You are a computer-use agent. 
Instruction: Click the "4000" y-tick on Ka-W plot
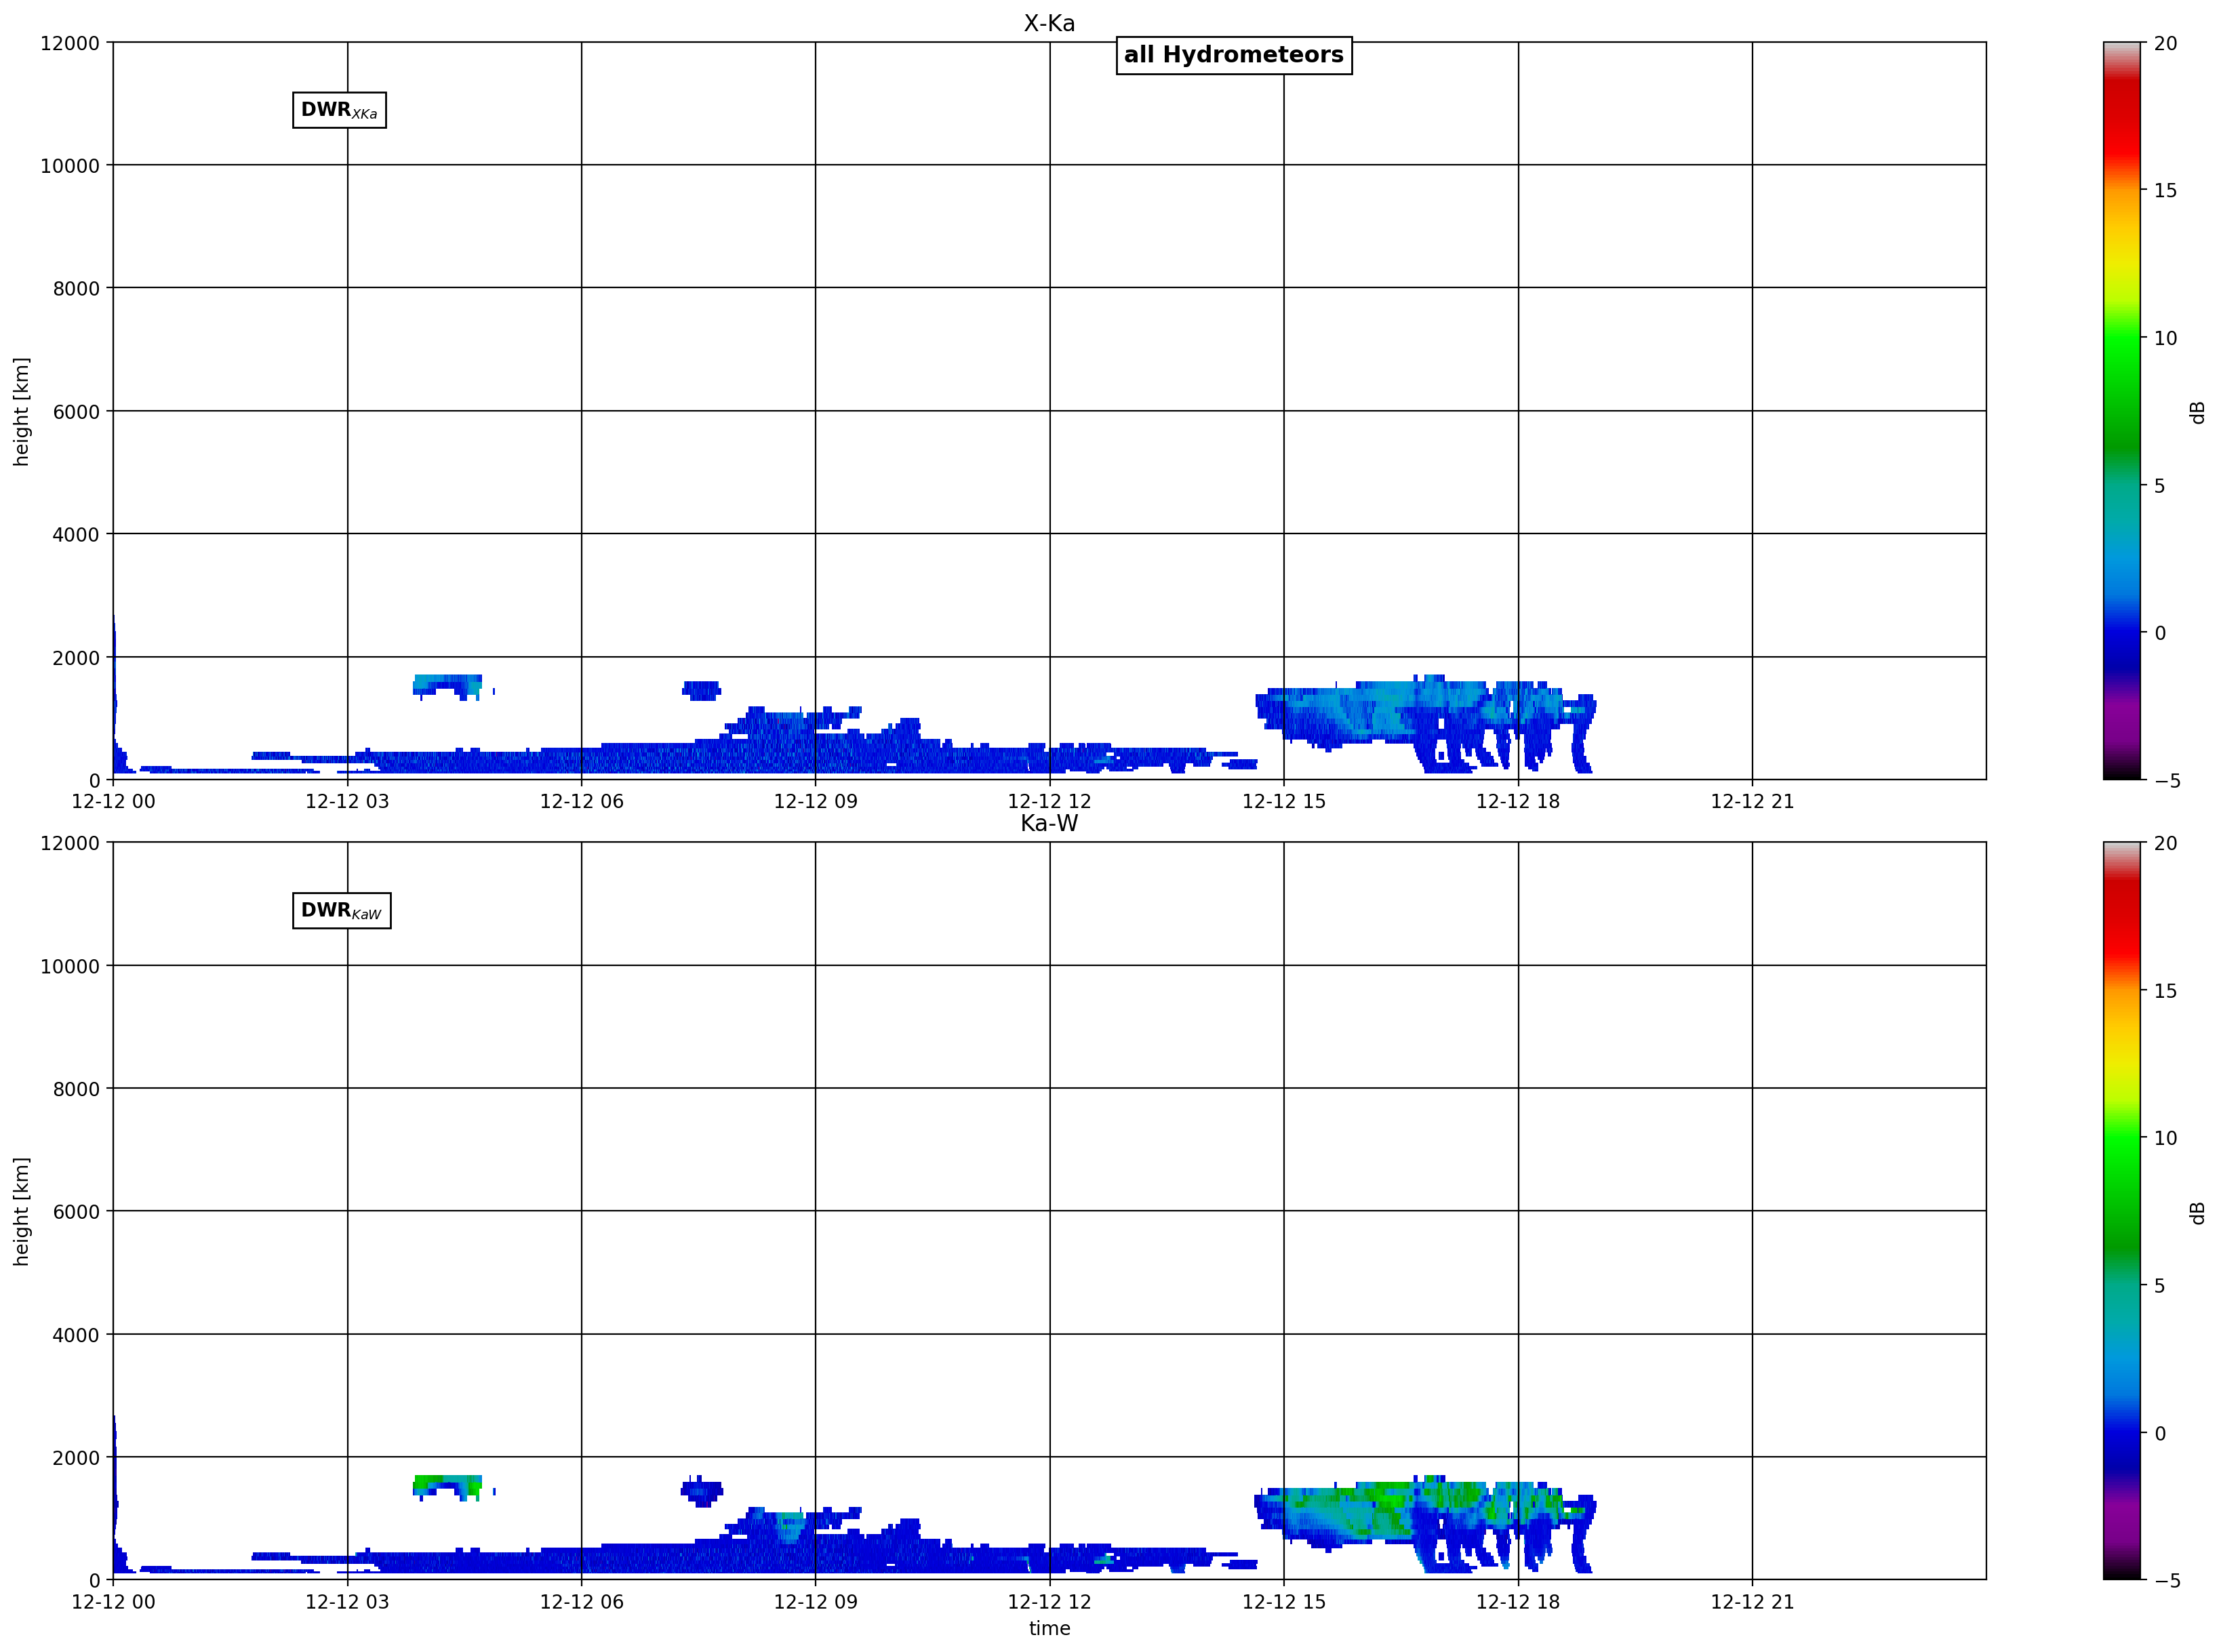tap(76, 1335)
